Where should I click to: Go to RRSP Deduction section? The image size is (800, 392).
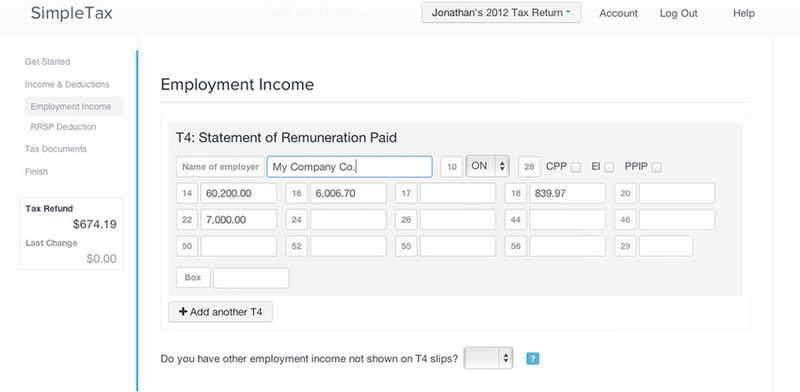(63, 127)
